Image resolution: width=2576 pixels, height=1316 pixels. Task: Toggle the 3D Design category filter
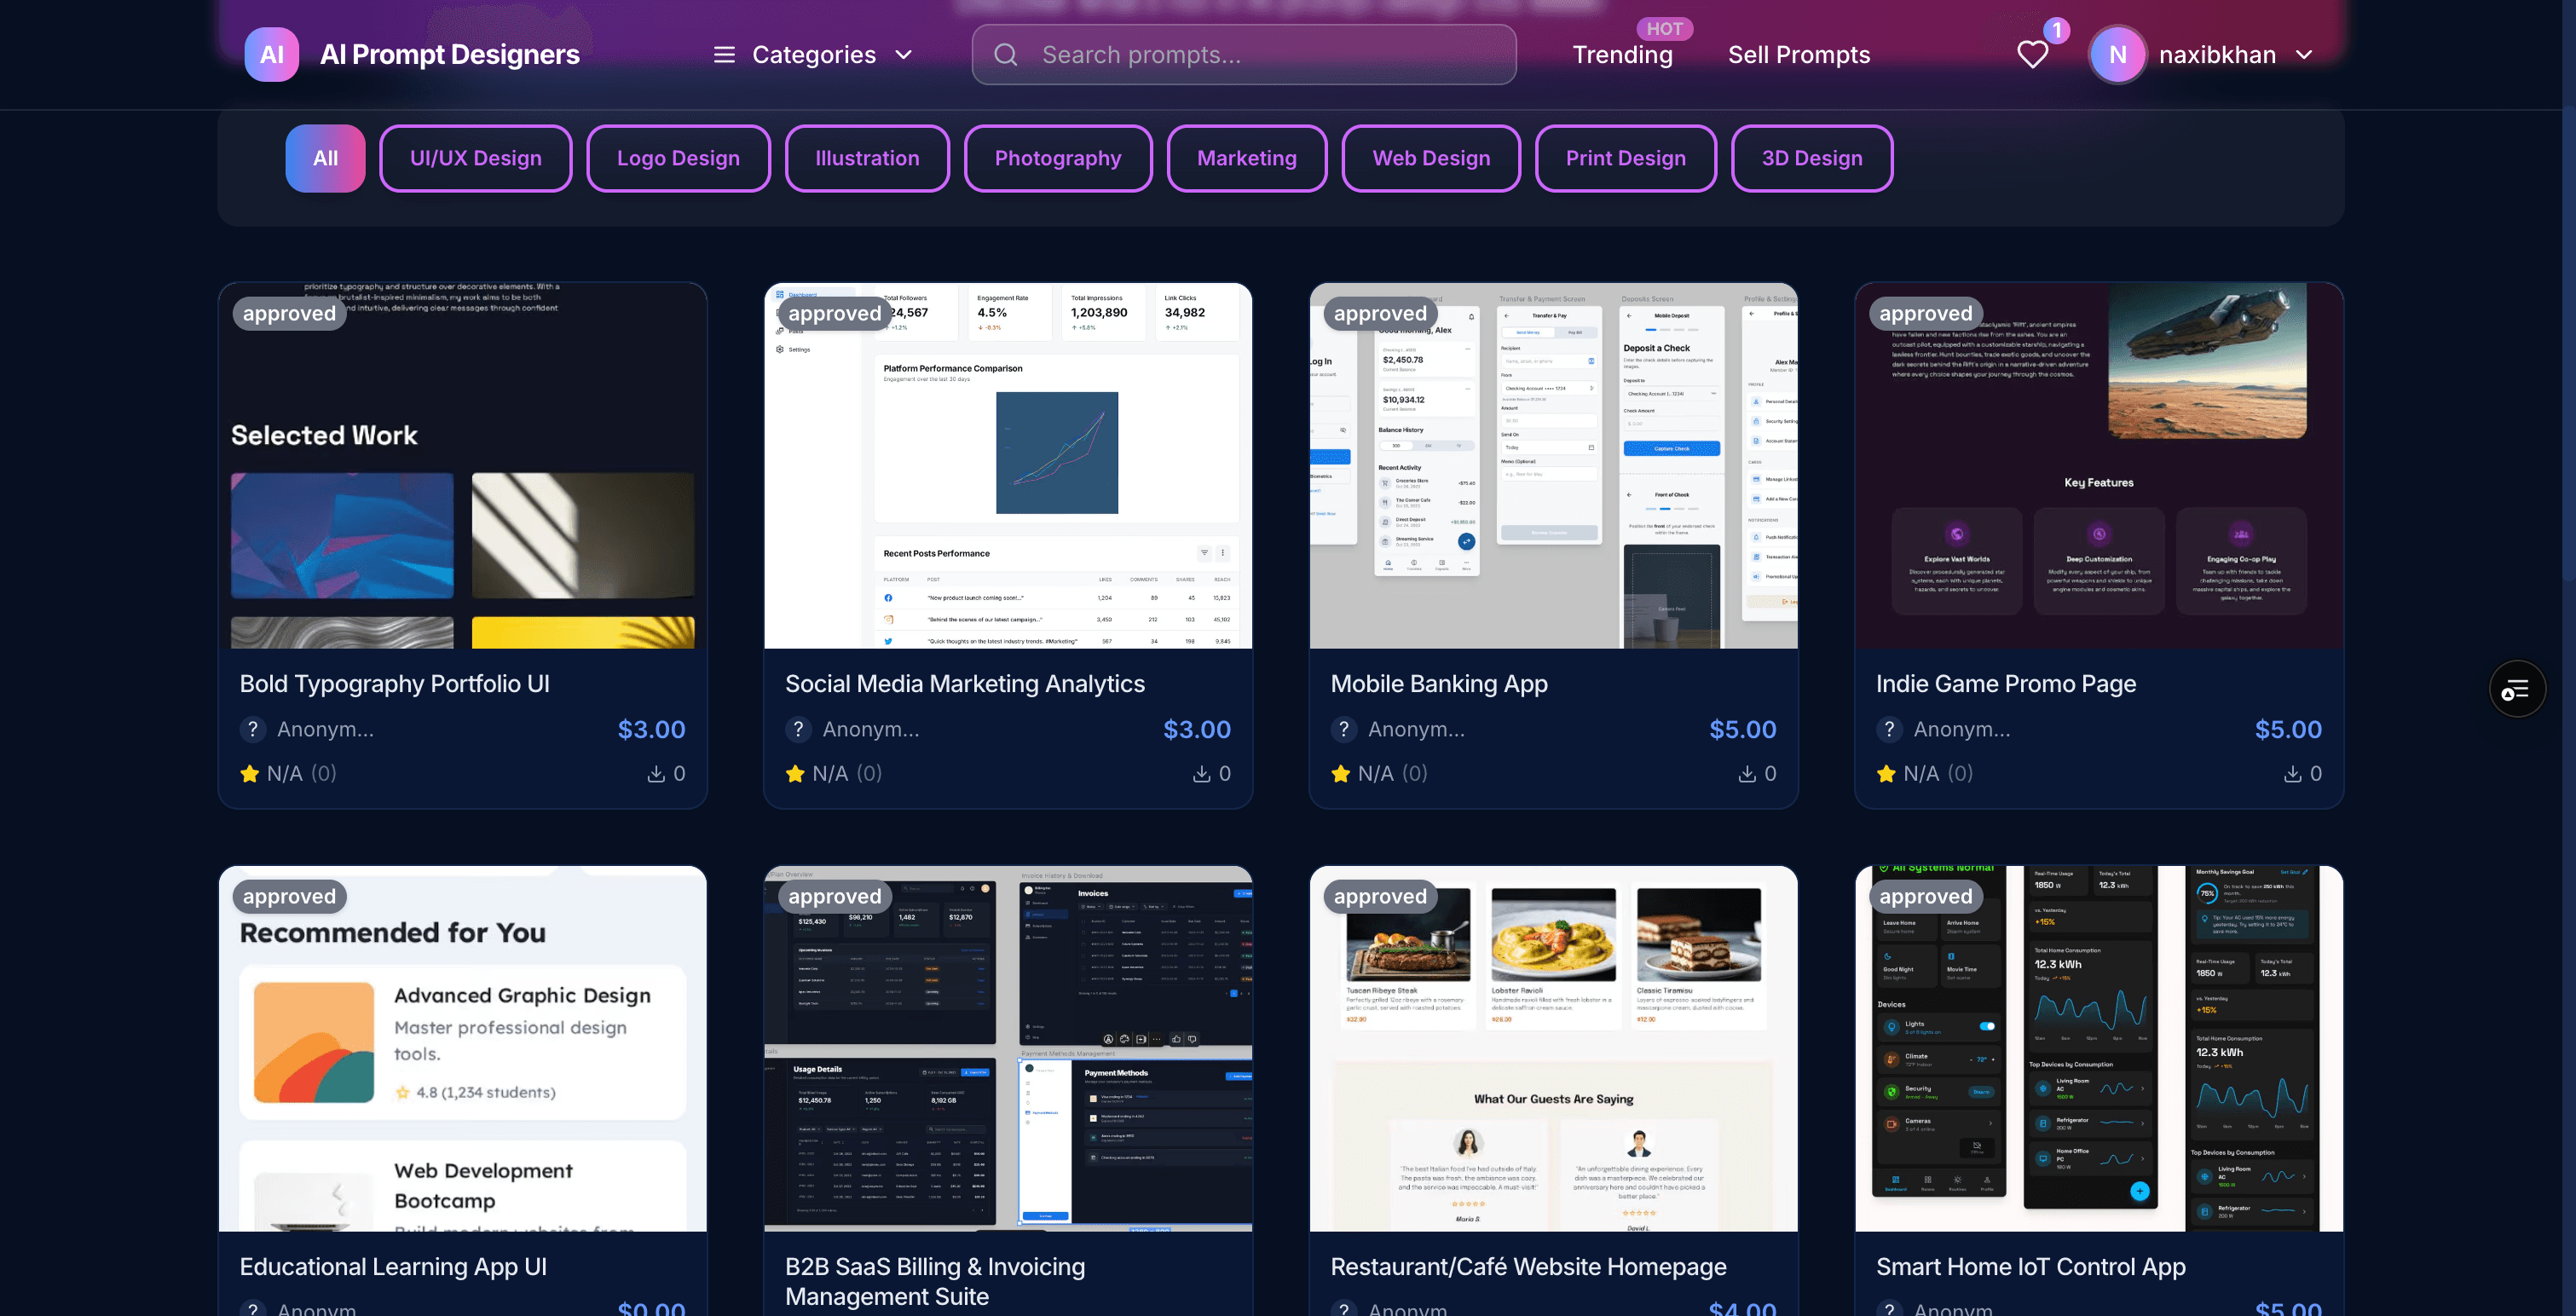coord(1812,158)
